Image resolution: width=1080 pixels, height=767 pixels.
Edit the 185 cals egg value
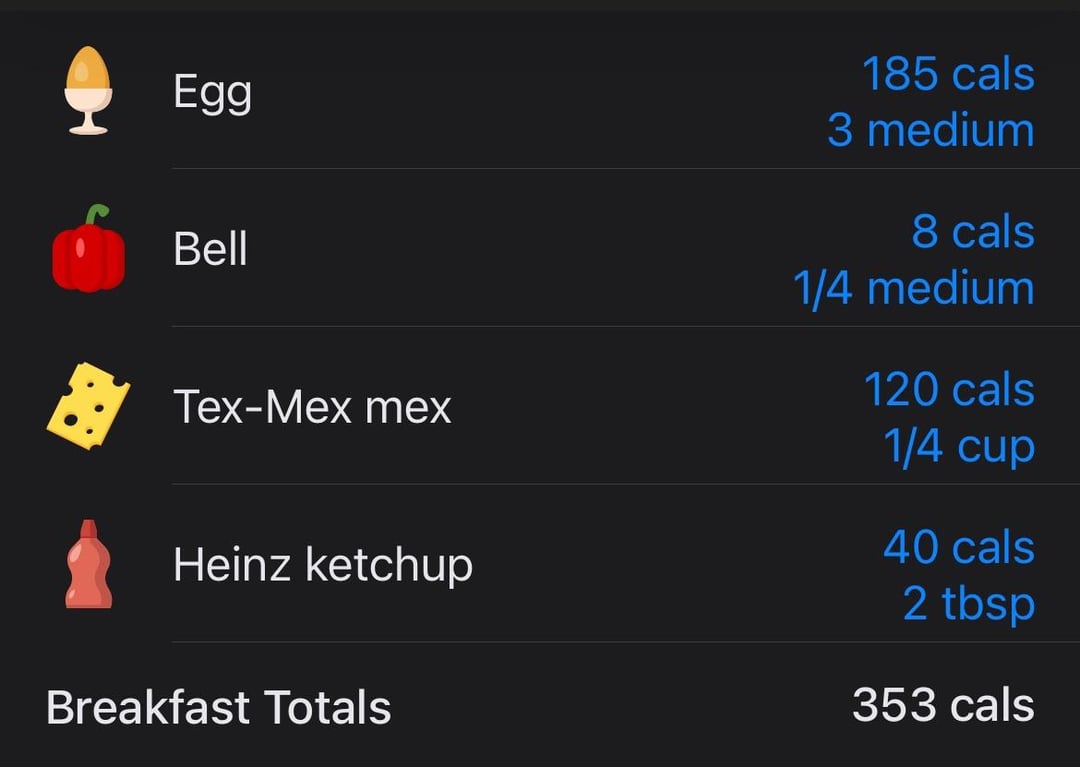pos(948,74)
